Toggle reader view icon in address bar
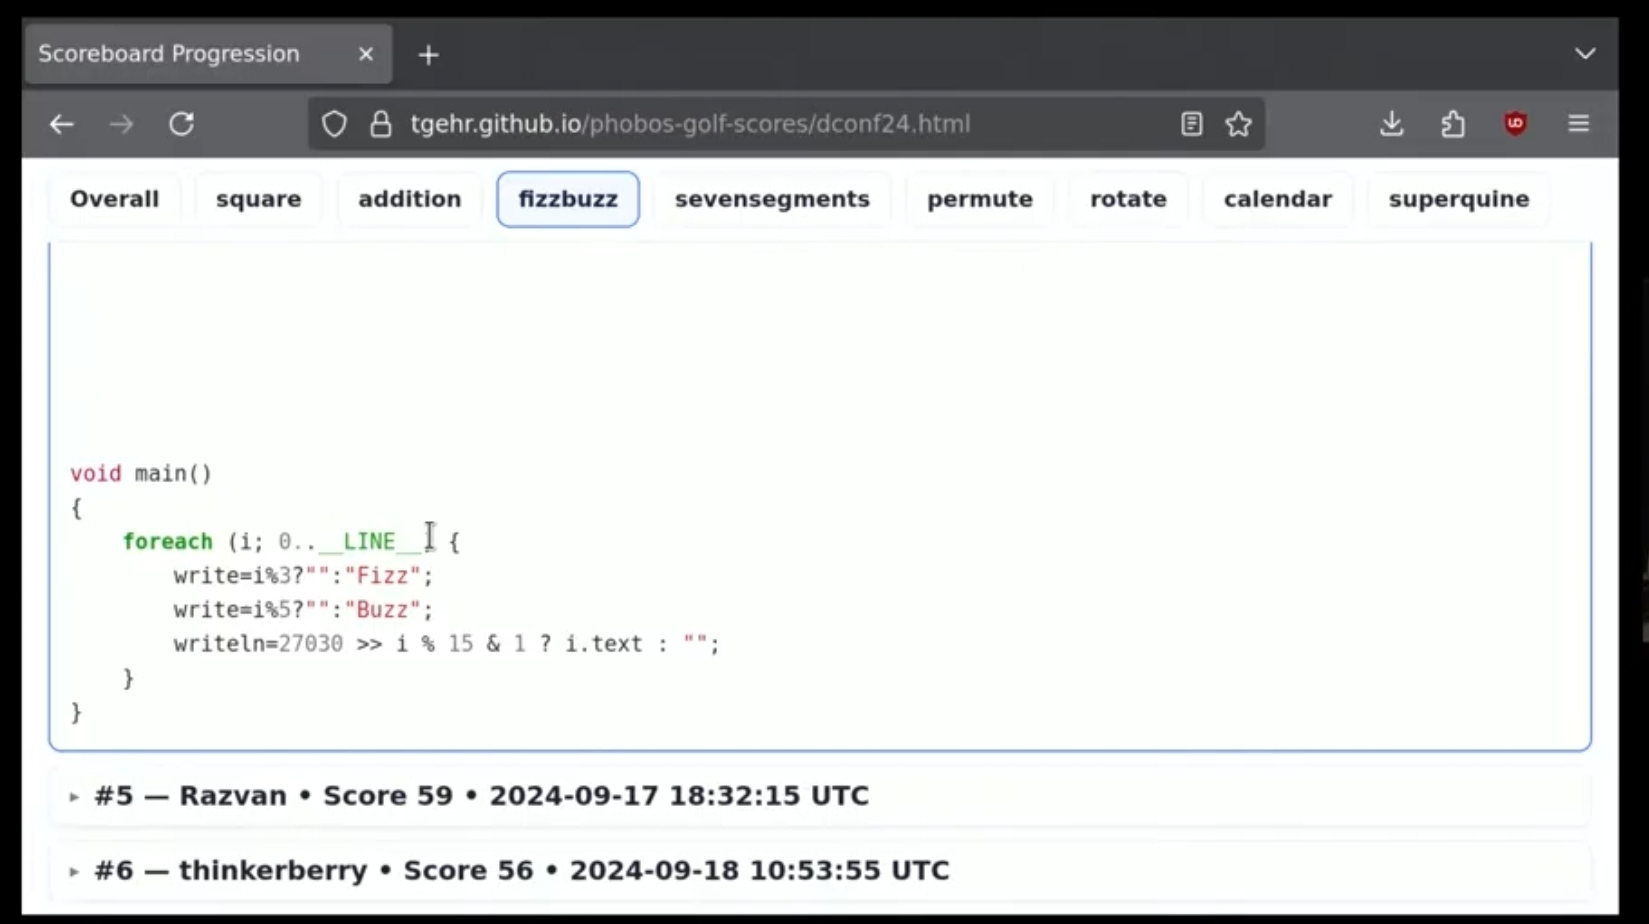Screen dimensions: 1649x924 (x=1191, y=124)
